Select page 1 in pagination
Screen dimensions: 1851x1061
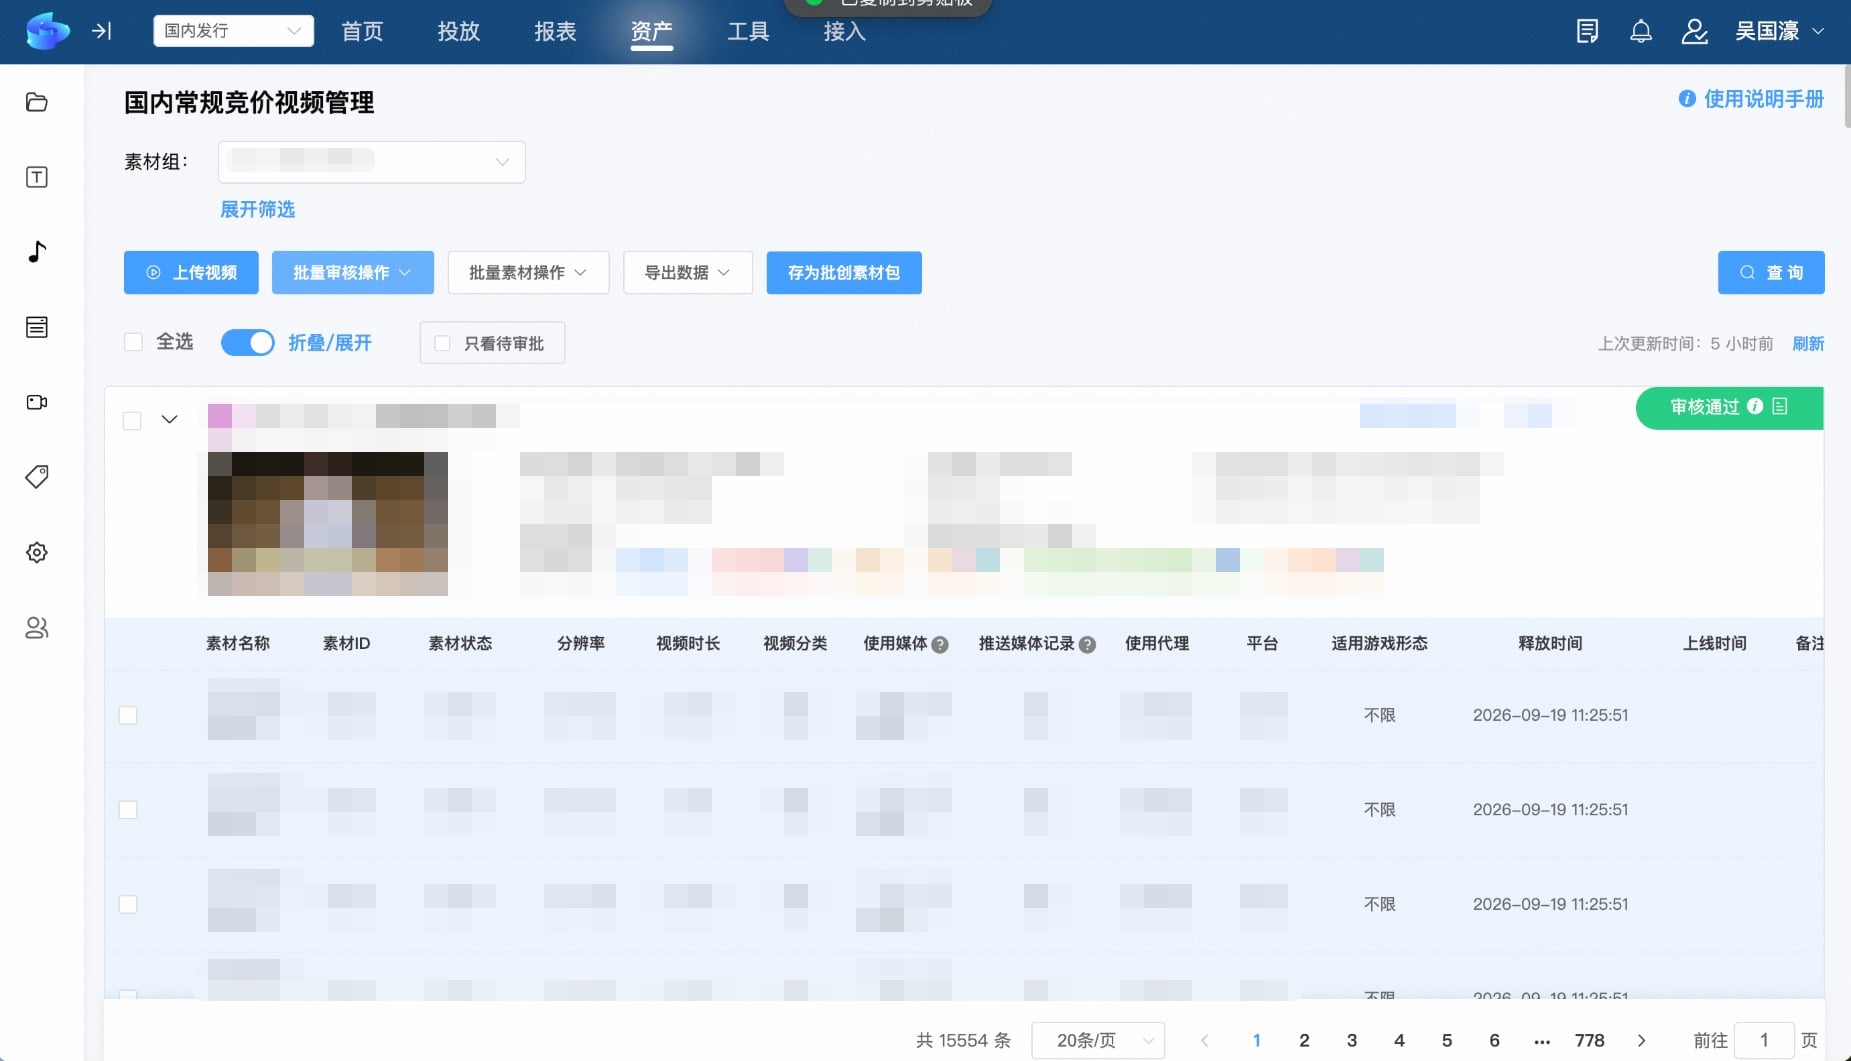pyautogui.click(x=1256, y=1041)
